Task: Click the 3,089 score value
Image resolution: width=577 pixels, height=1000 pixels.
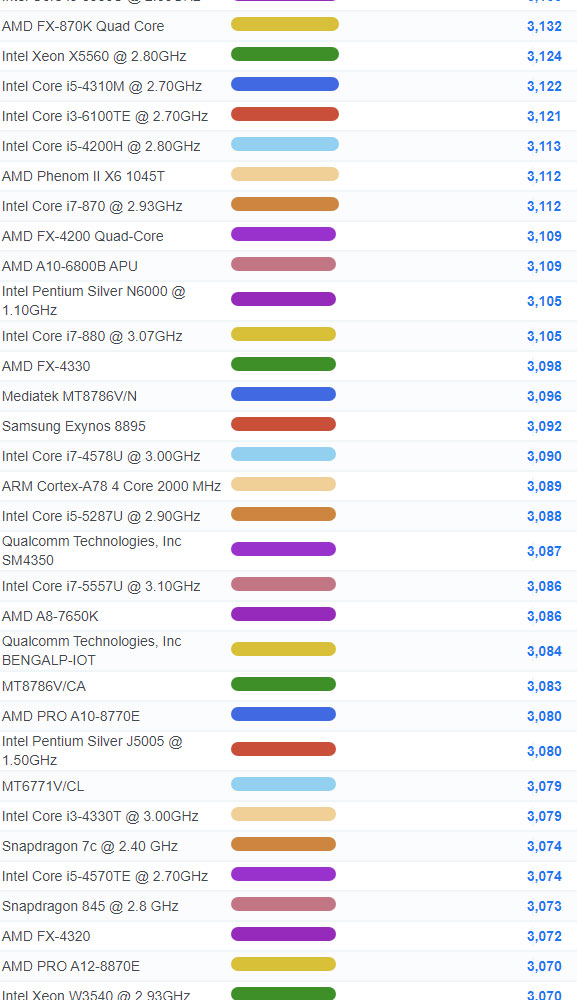Action: [544, 486]
